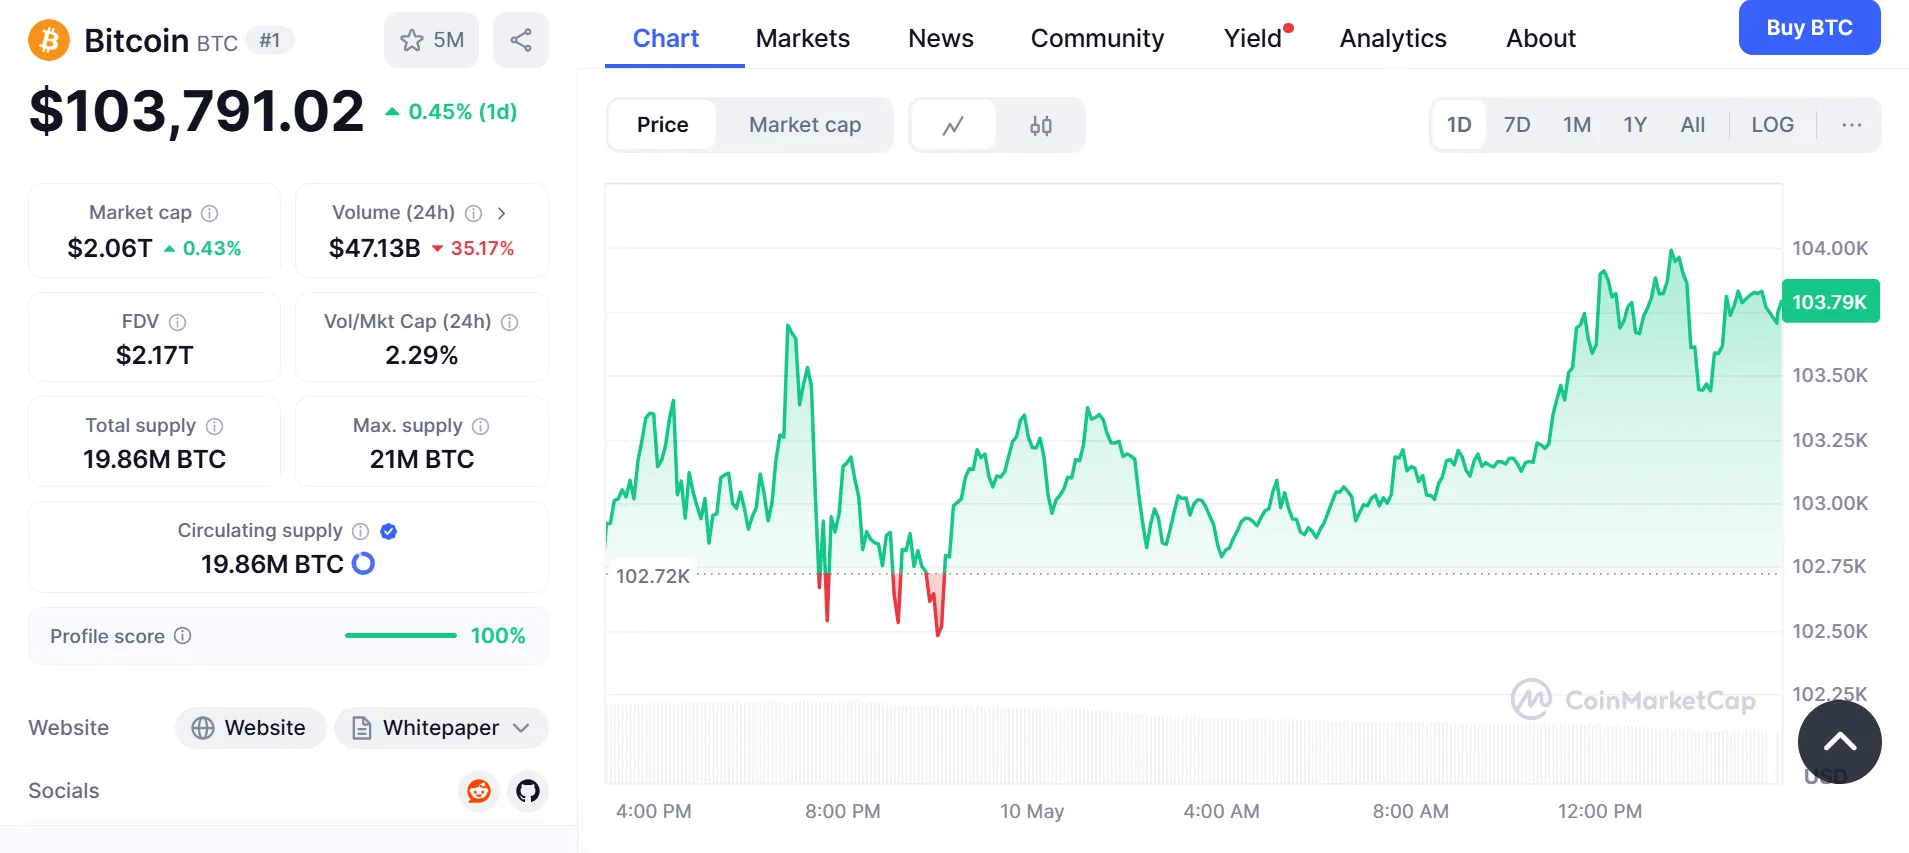
Task: Open Volume (24h) info icon
Action: click(474, 213)
